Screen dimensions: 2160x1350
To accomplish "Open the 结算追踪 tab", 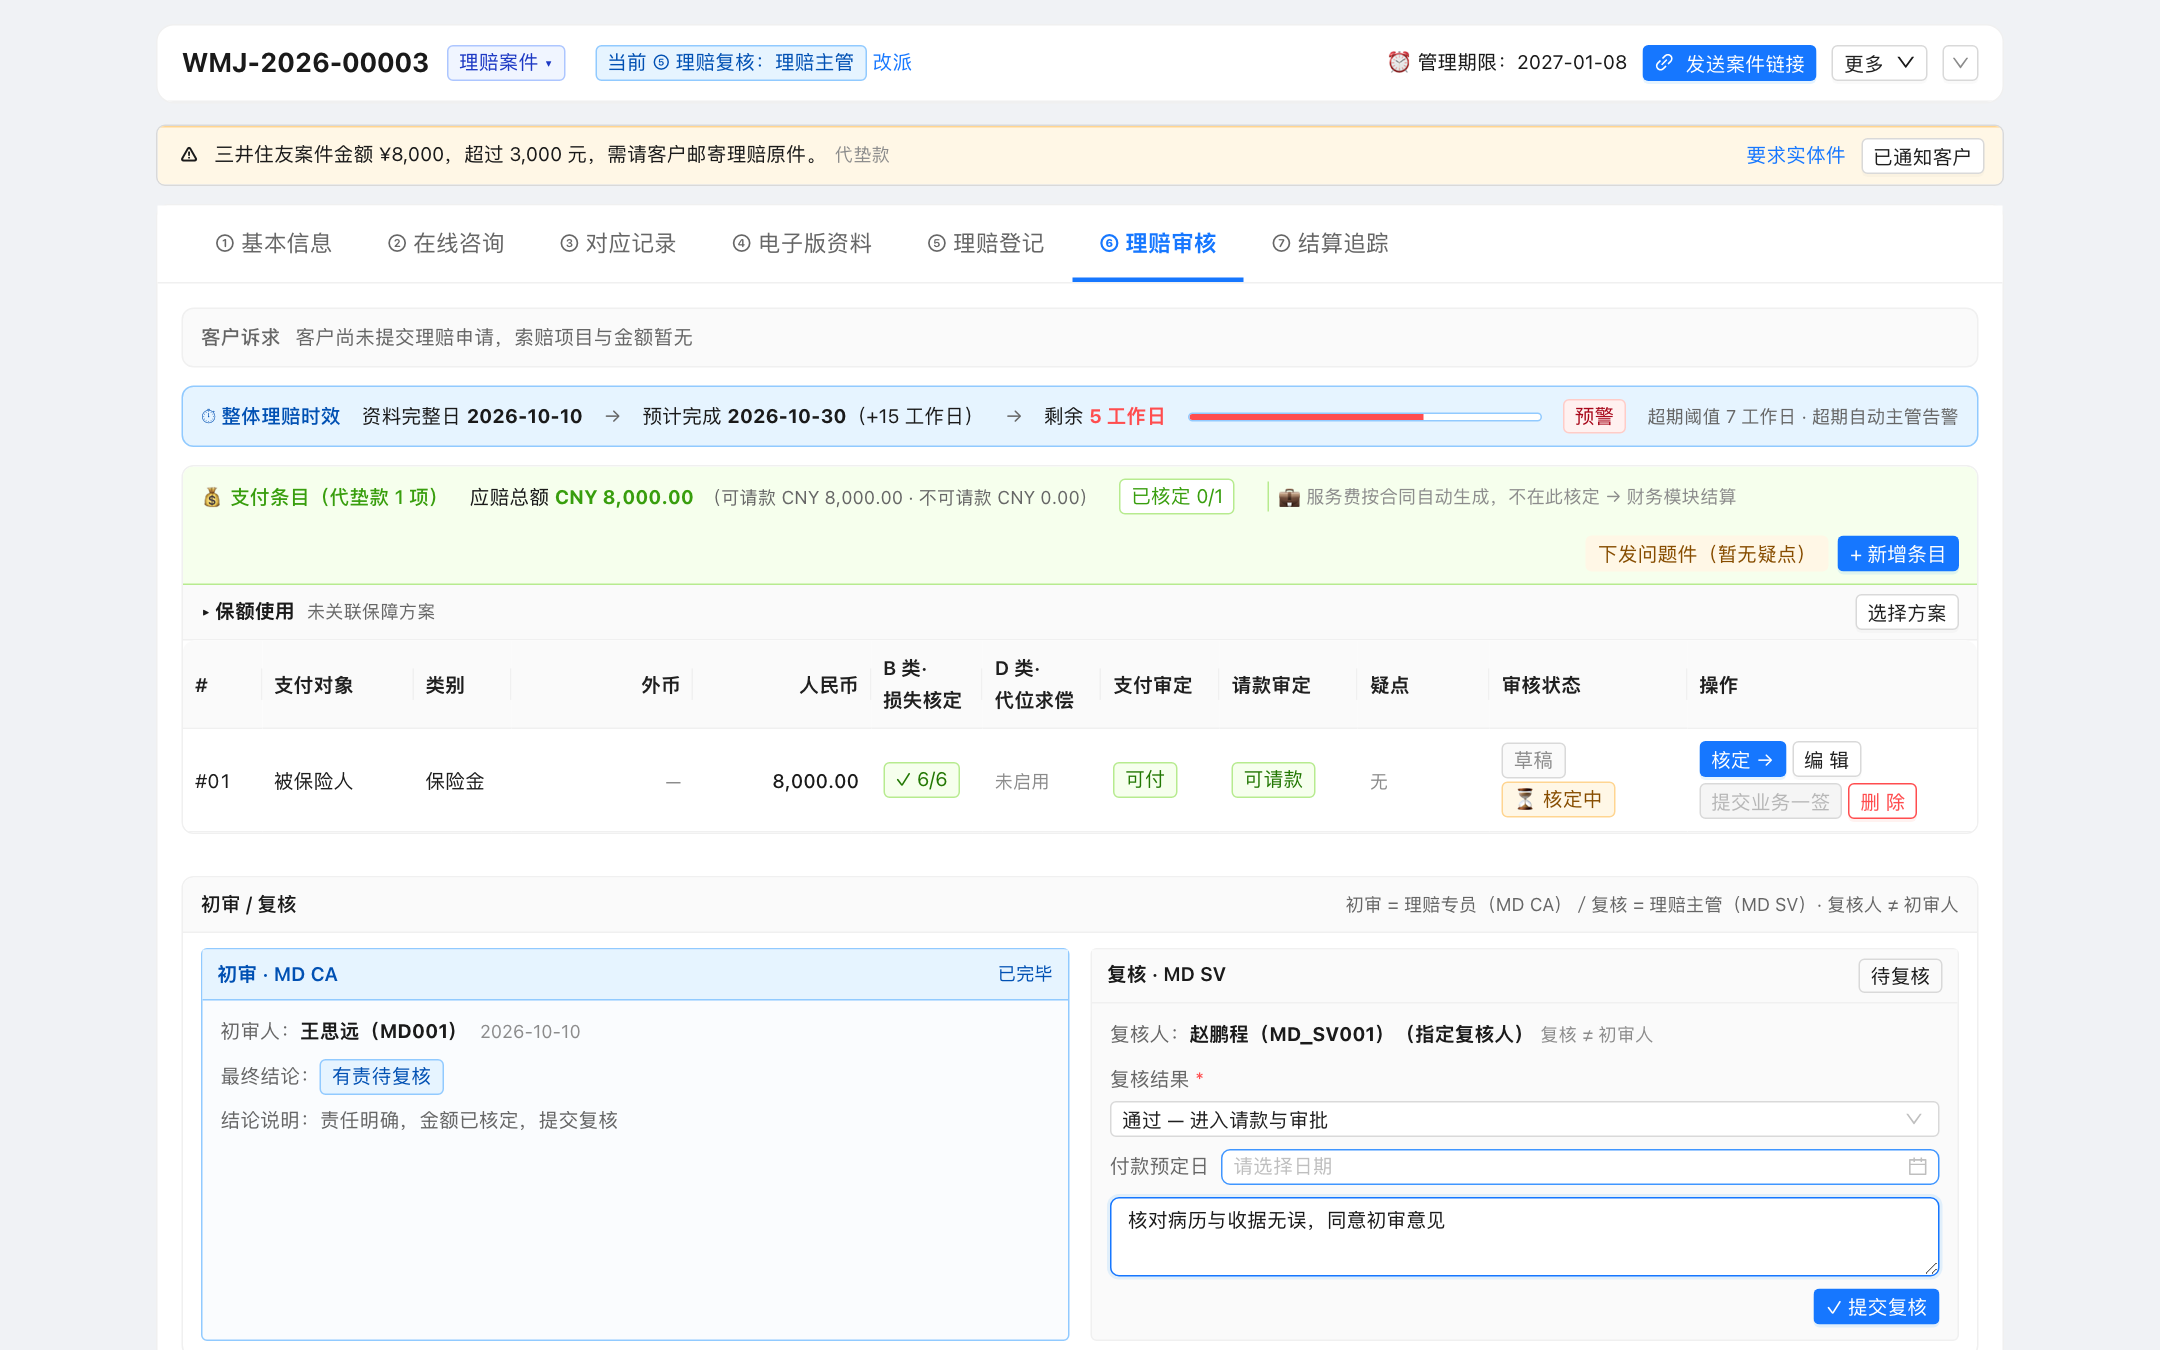I will (x=1330, y=243).
